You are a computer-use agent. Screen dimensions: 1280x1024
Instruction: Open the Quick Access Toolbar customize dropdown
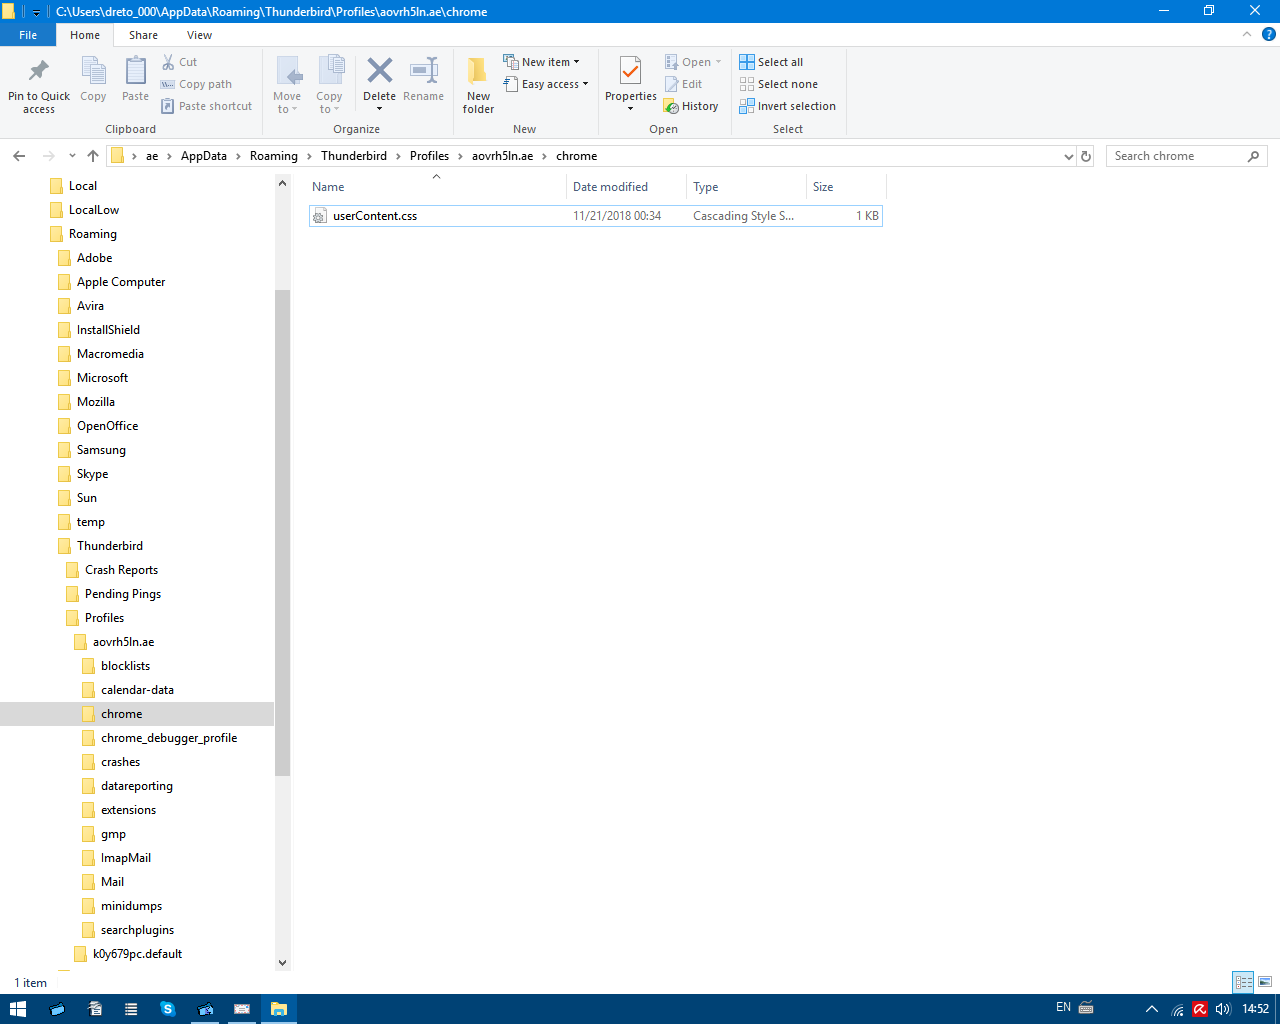click(36, 12)
